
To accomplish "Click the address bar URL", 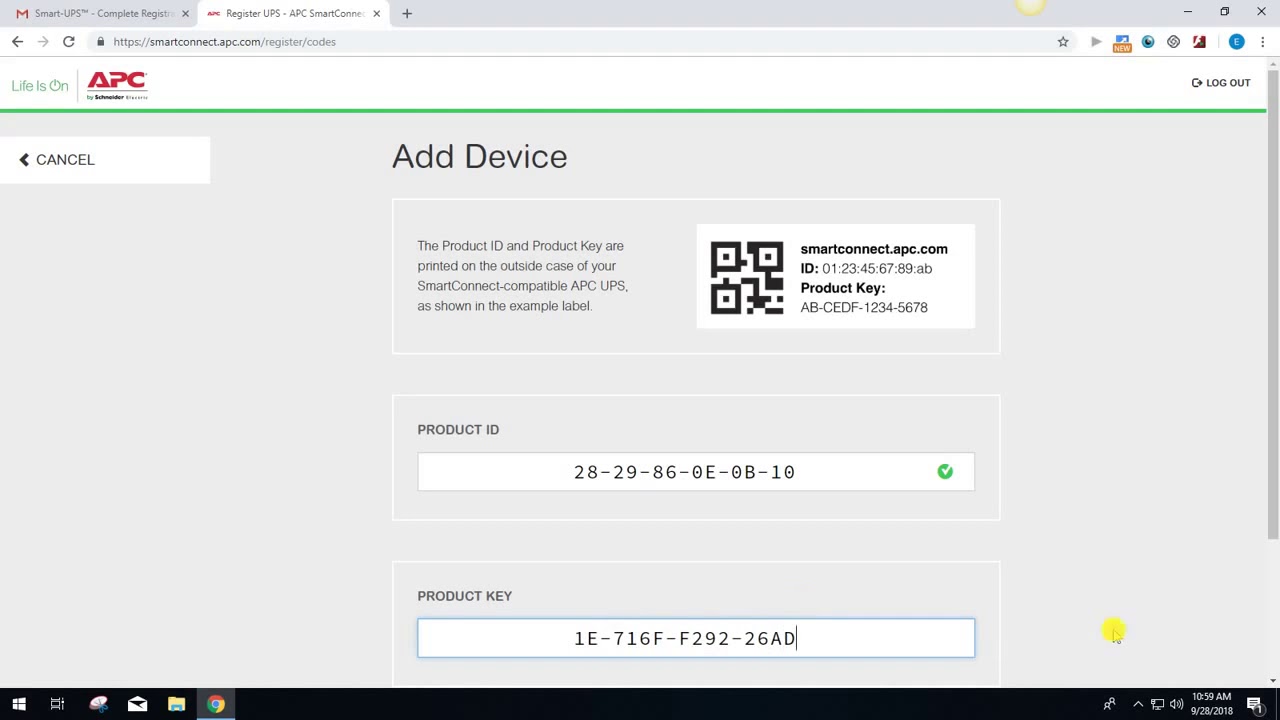I will (224, 42).
